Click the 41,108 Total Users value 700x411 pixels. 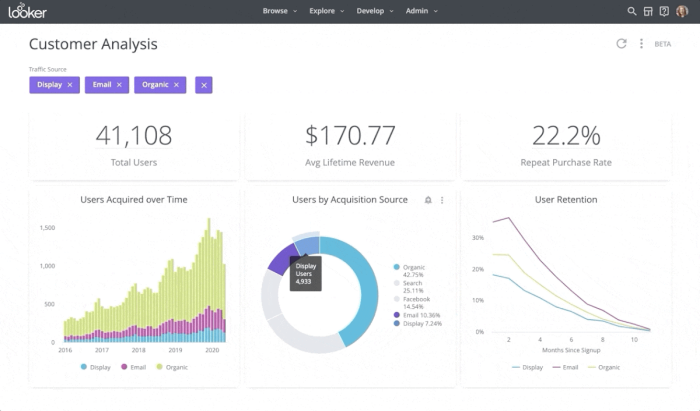click(x=133, y=136)
